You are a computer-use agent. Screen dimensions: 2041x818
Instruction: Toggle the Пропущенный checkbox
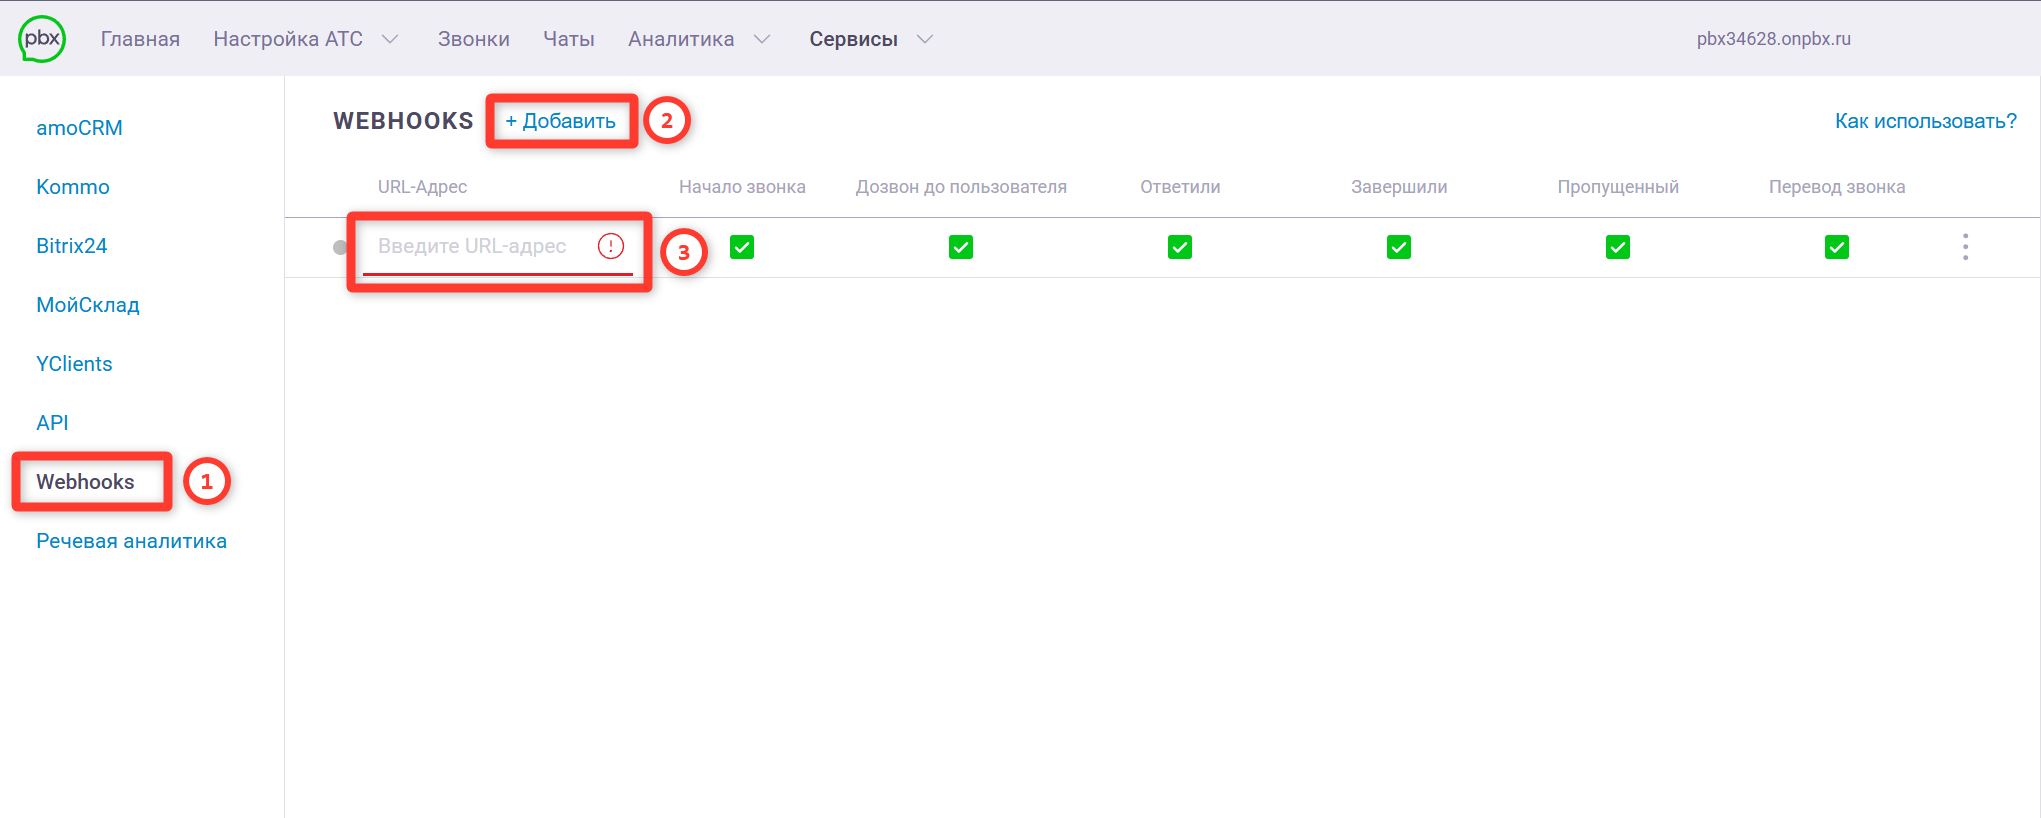(1618, 247)
